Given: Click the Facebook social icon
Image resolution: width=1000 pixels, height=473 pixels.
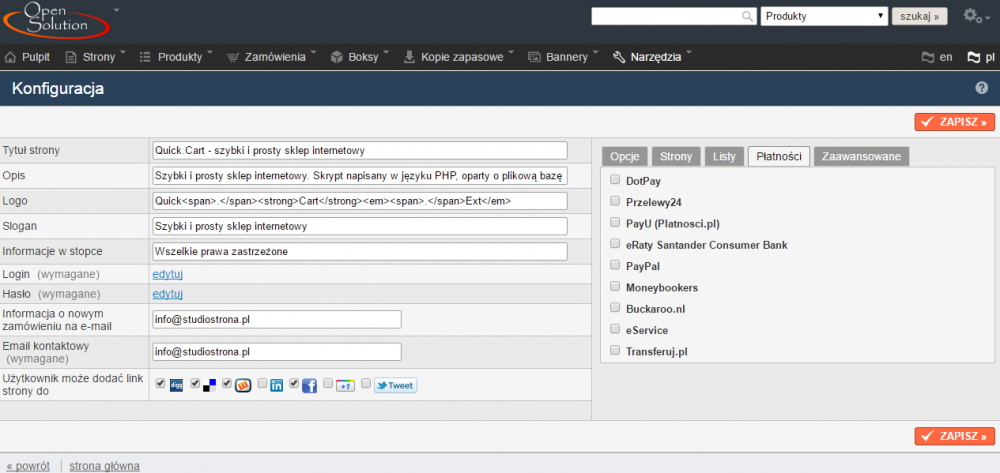Looking at the screenshot, I should (x=309, y=386).
